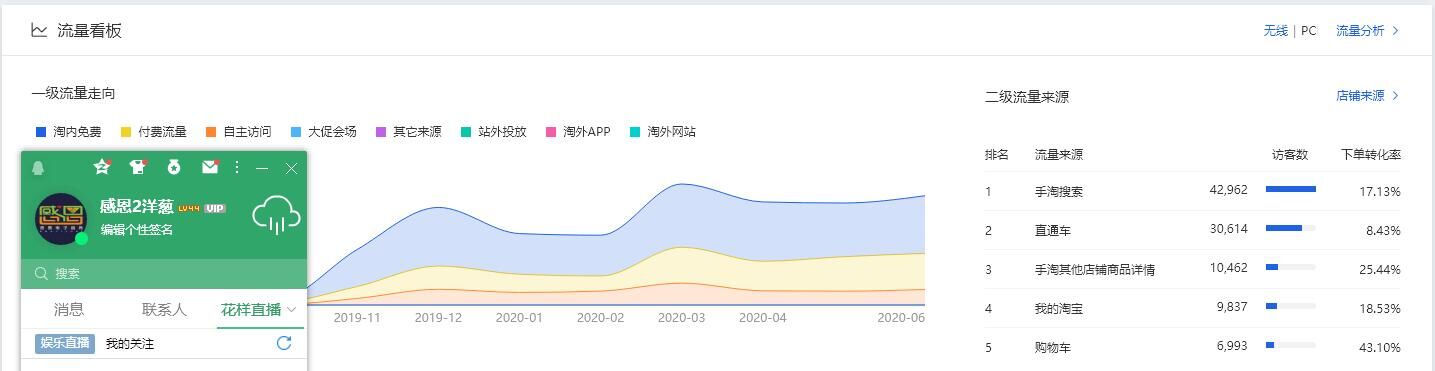Toggle the 站外投放 legend series
Screen dimensions: 1435x371
494,132
